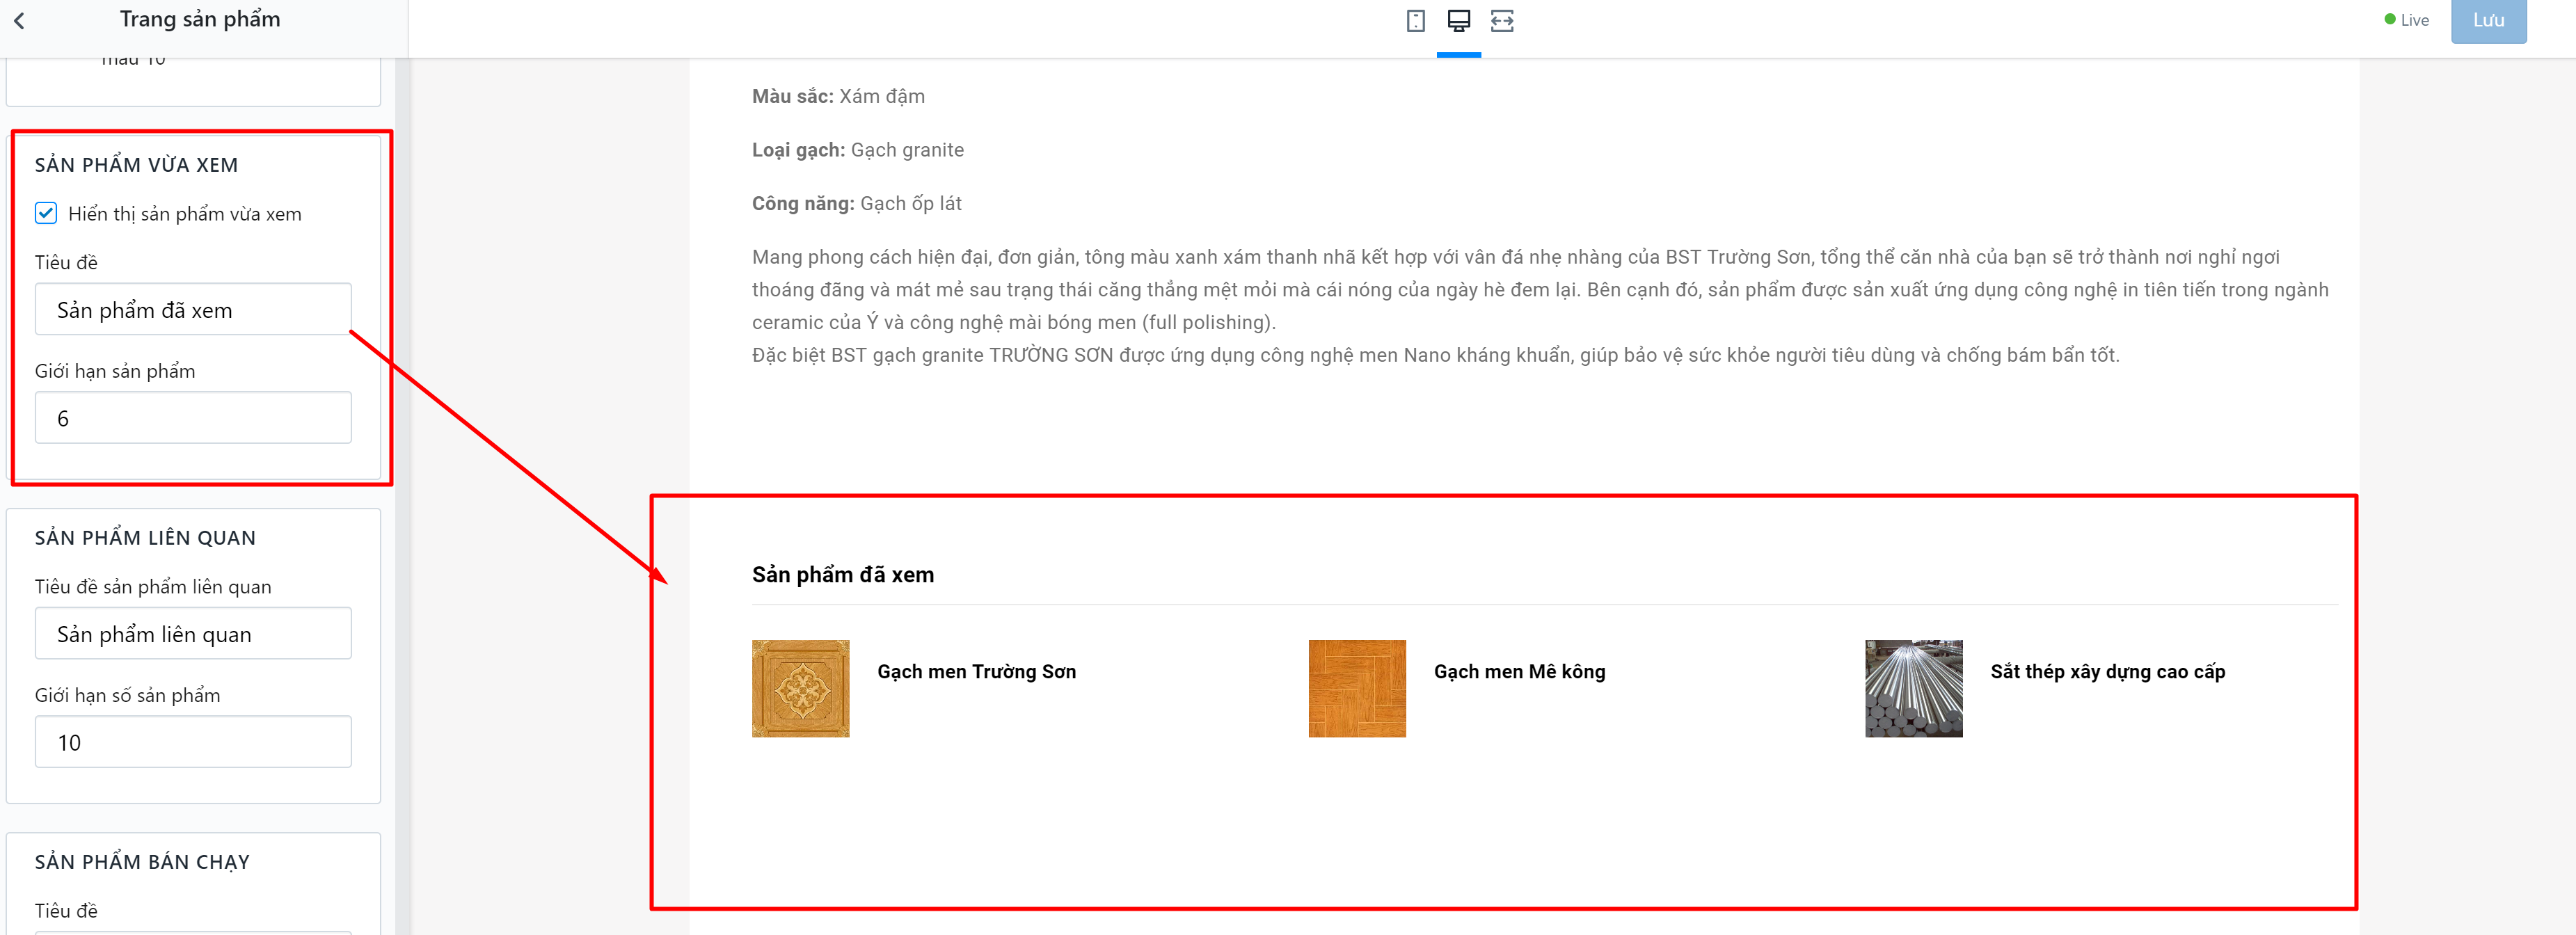2576x935 pixels.
Task: Open the steel bars product thumbnail
Action: click(1913, 689)
